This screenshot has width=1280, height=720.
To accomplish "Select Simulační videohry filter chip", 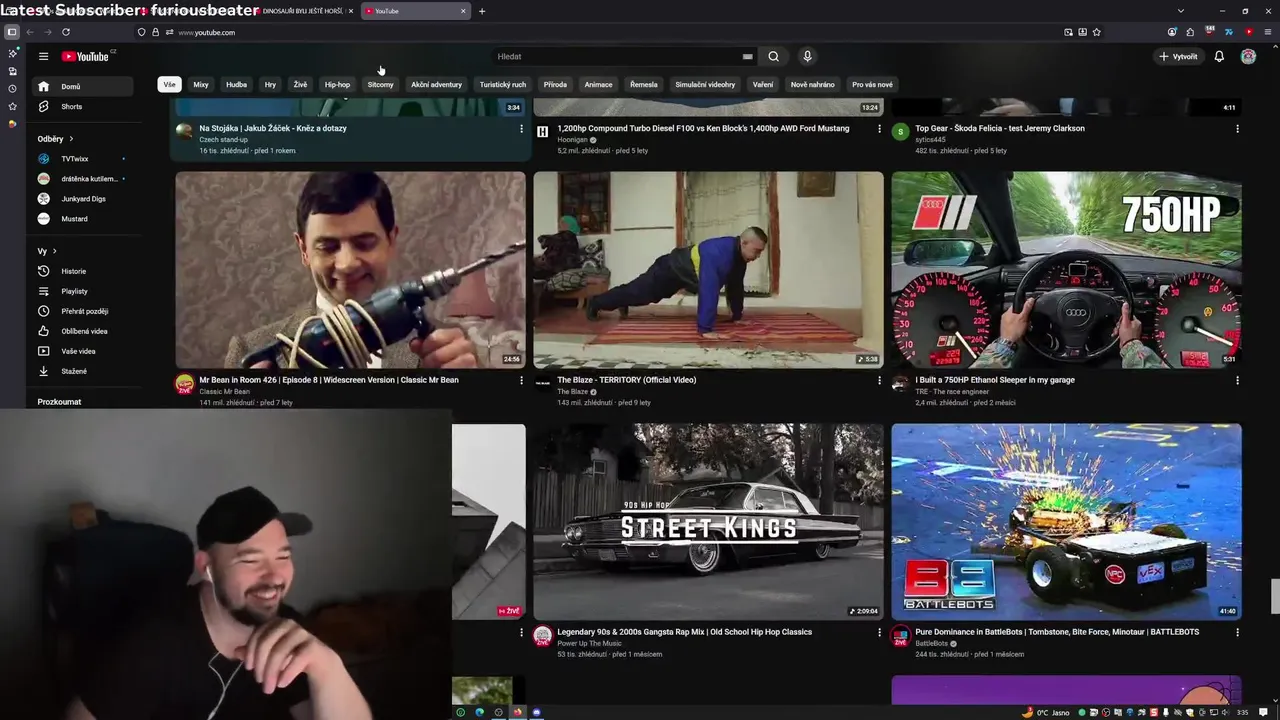I will click(x=705, y=85).
